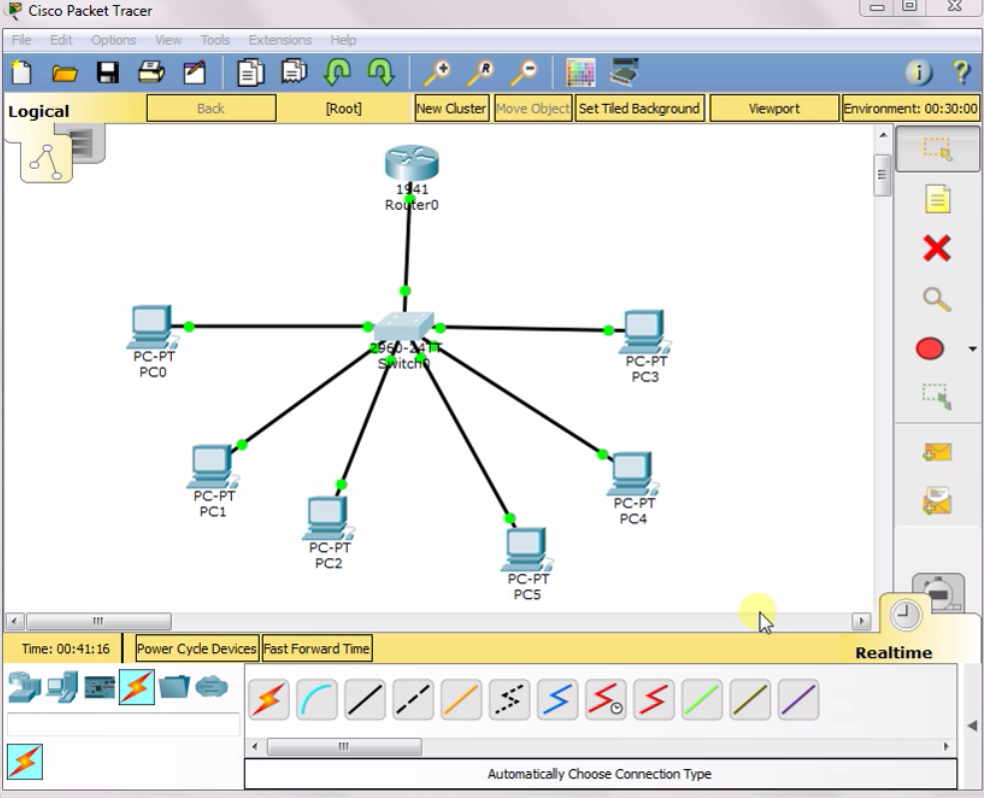Select the Fiber orange cable

[x=461, y=699]
